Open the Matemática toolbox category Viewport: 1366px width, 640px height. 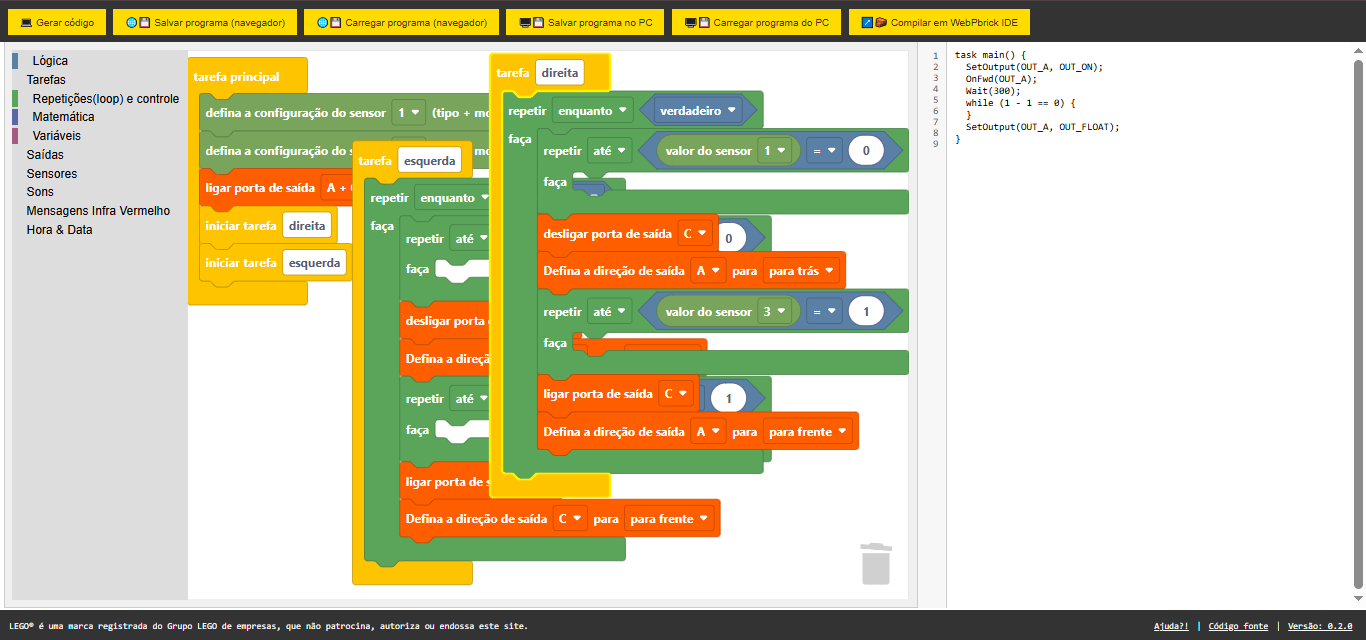63,117
